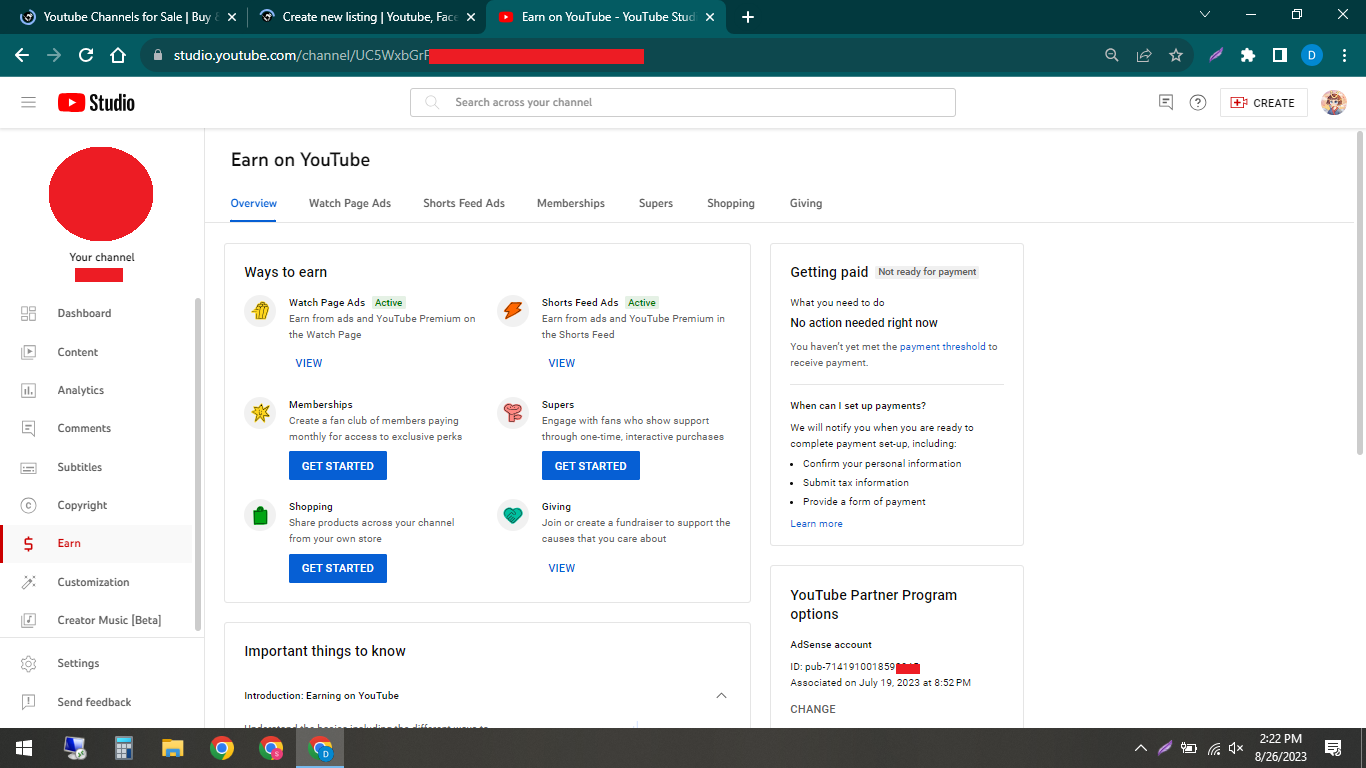
Task: Open the browser tab search dropdown
Action: [1205, 15]
